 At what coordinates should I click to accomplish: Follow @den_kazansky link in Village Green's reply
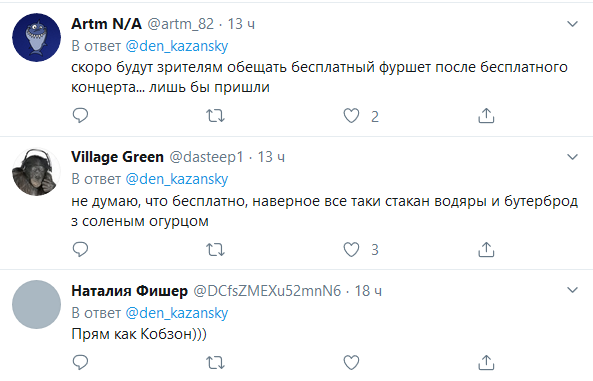[177, 179]
